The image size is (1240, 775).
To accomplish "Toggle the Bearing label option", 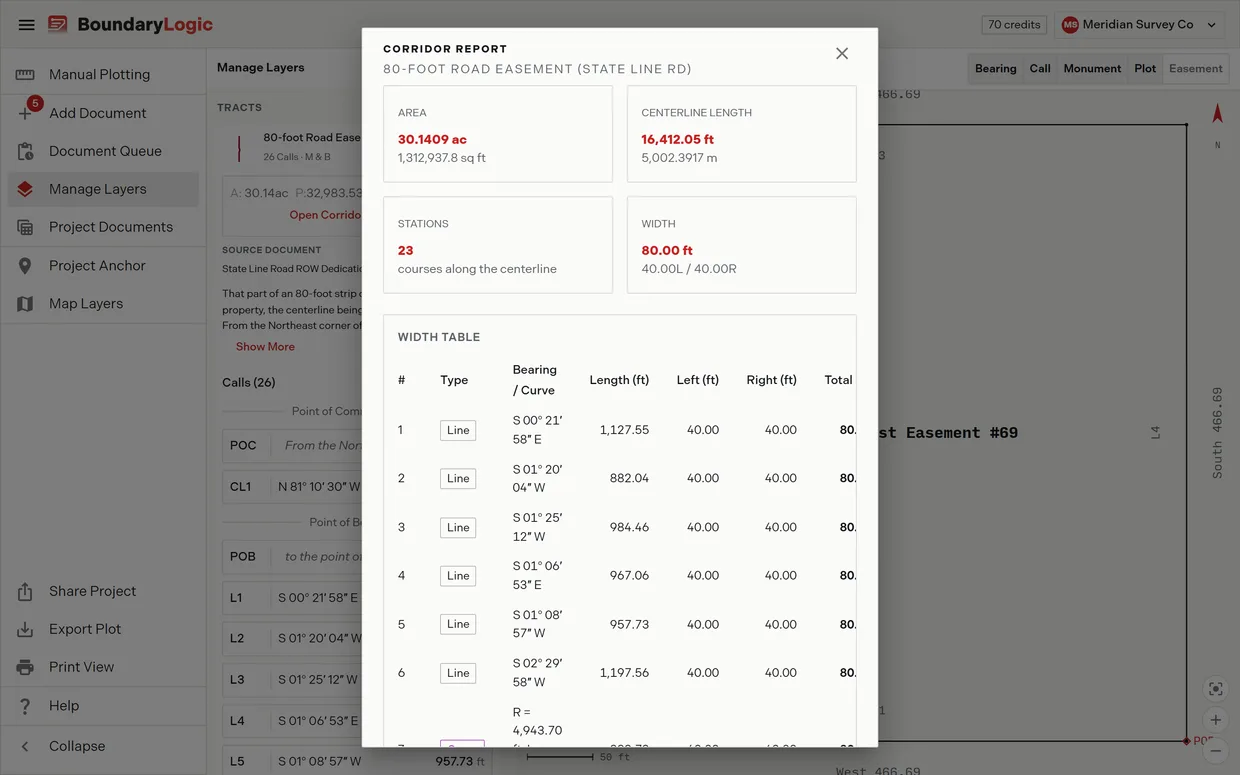I will coord(996,69).
